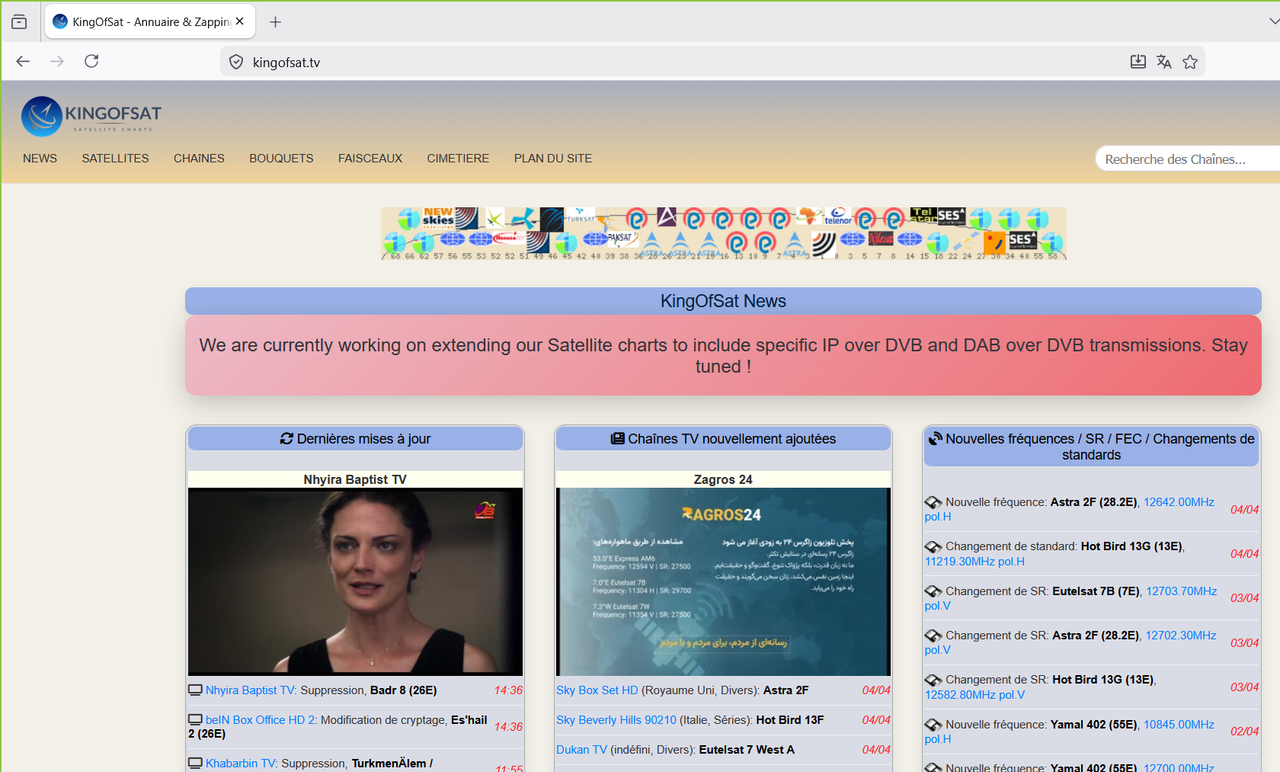1280x772 pixels.
Task: Close the KingOfSat browser tab
Action: point(240,21)
